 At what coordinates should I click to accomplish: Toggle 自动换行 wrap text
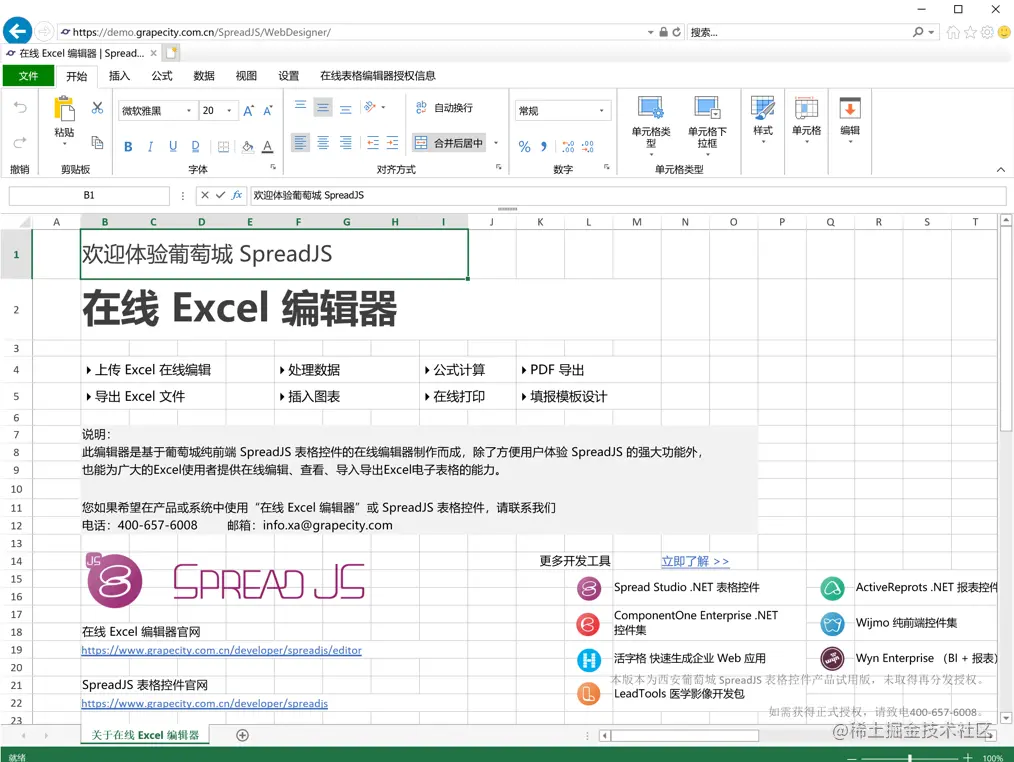(x=444, y=107)
